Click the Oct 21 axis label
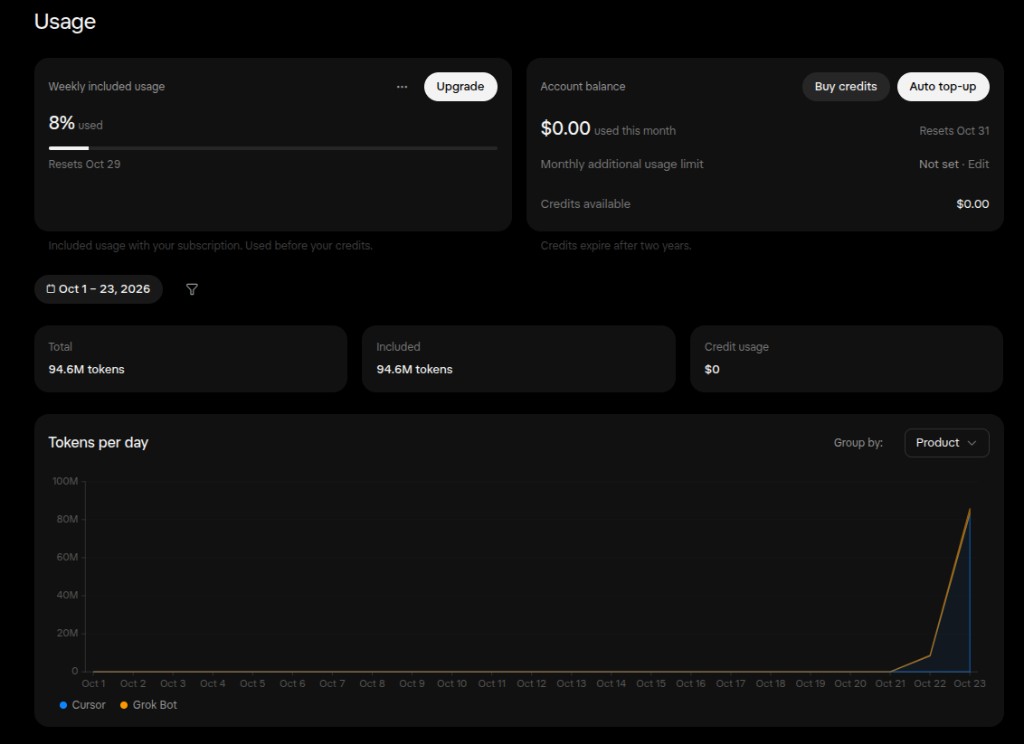 (890, 684)
